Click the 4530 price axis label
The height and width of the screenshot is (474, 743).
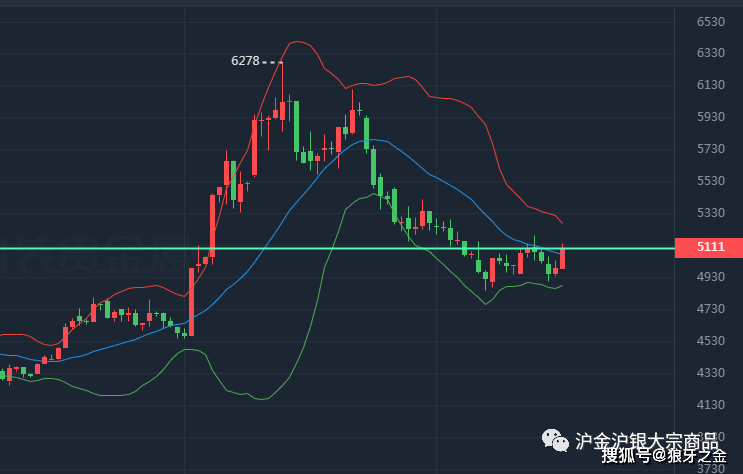tap(711, 341)
